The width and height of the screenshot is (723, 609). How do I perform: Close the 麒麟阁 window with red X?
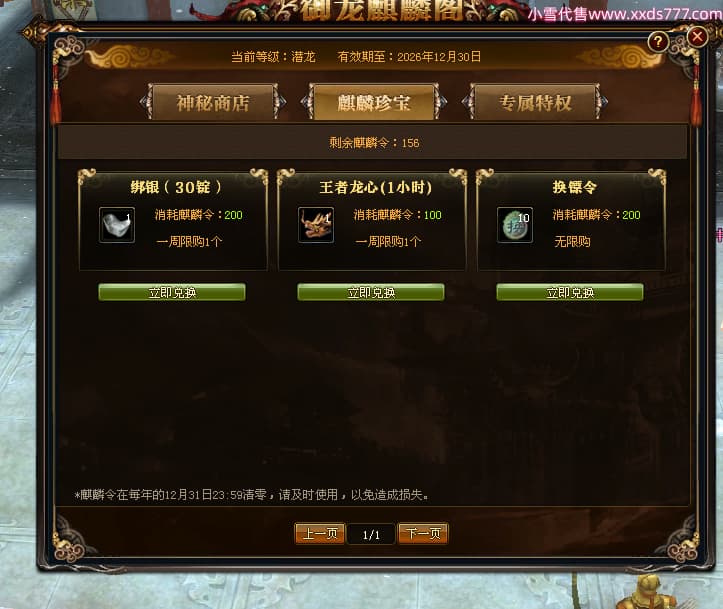click(697, 36)
